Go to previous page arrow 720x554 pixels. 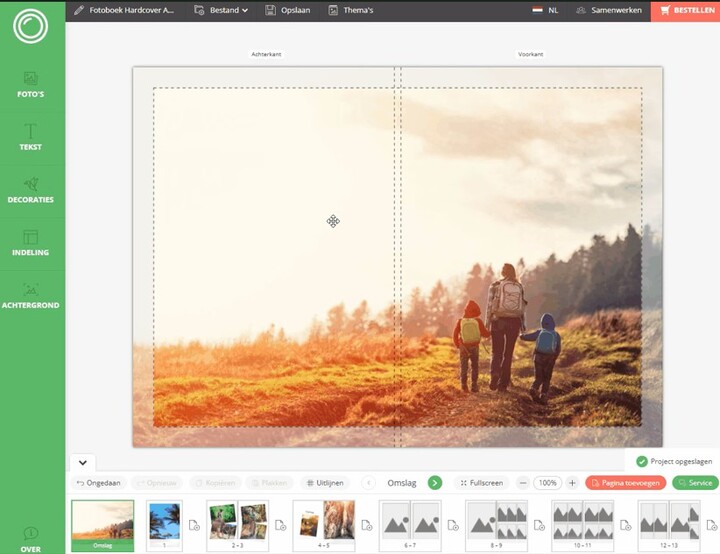(368, 483)
